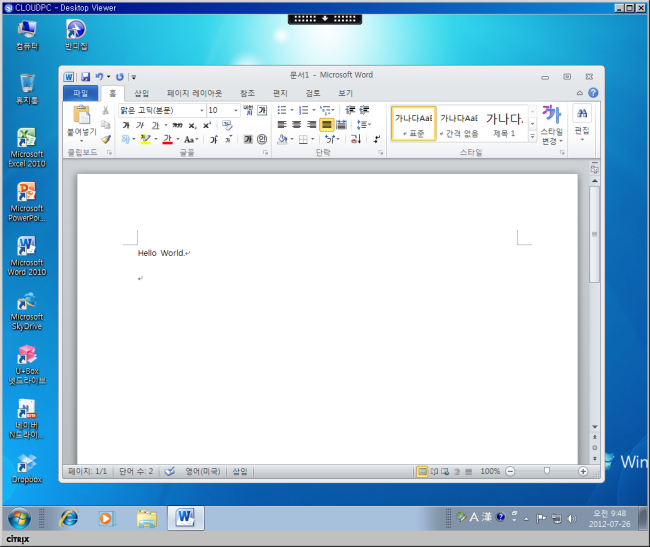Switch to Print Layout view in status bar

422,472
